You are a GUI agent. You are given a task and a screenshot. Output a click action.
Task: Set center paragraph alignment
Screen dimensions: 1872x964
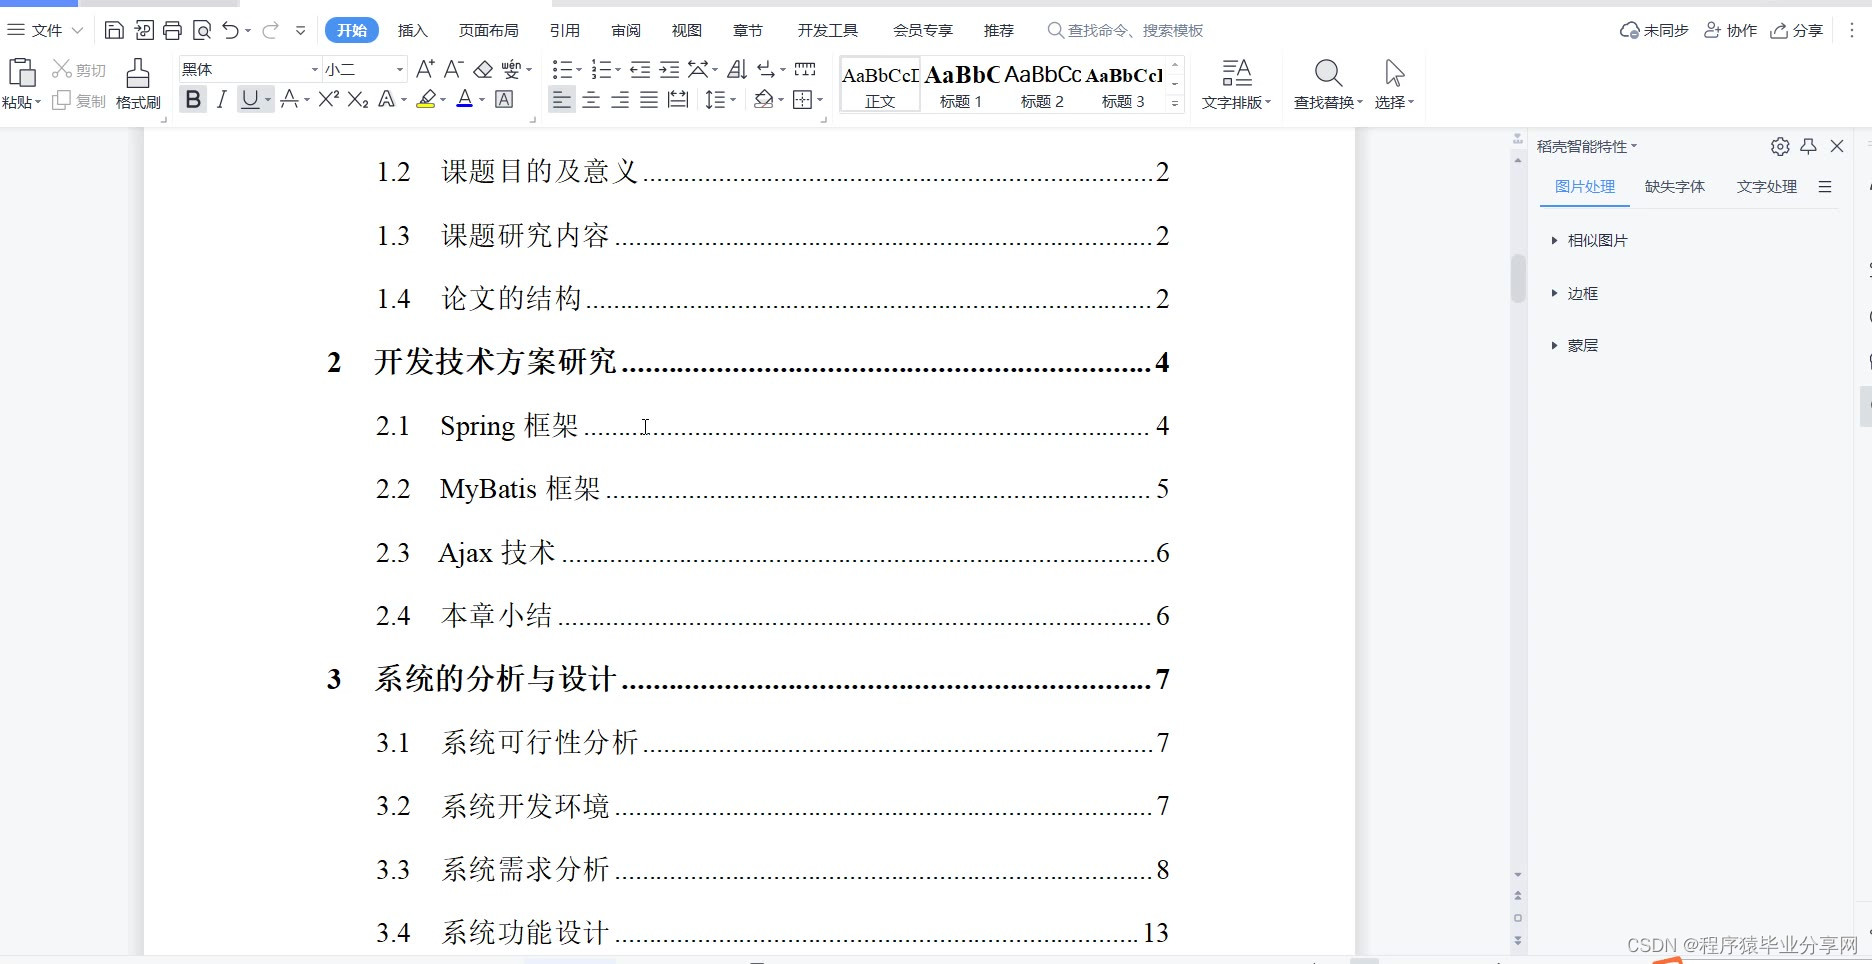click(x=591, y=99)
